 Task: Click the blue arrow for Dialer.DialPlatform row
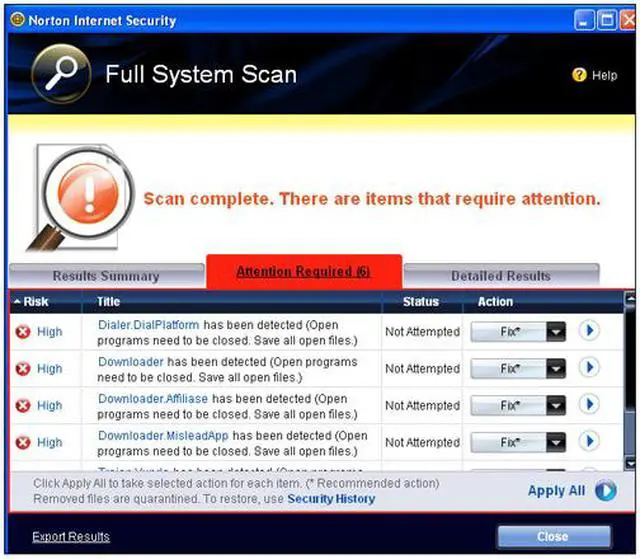[589, 331]
